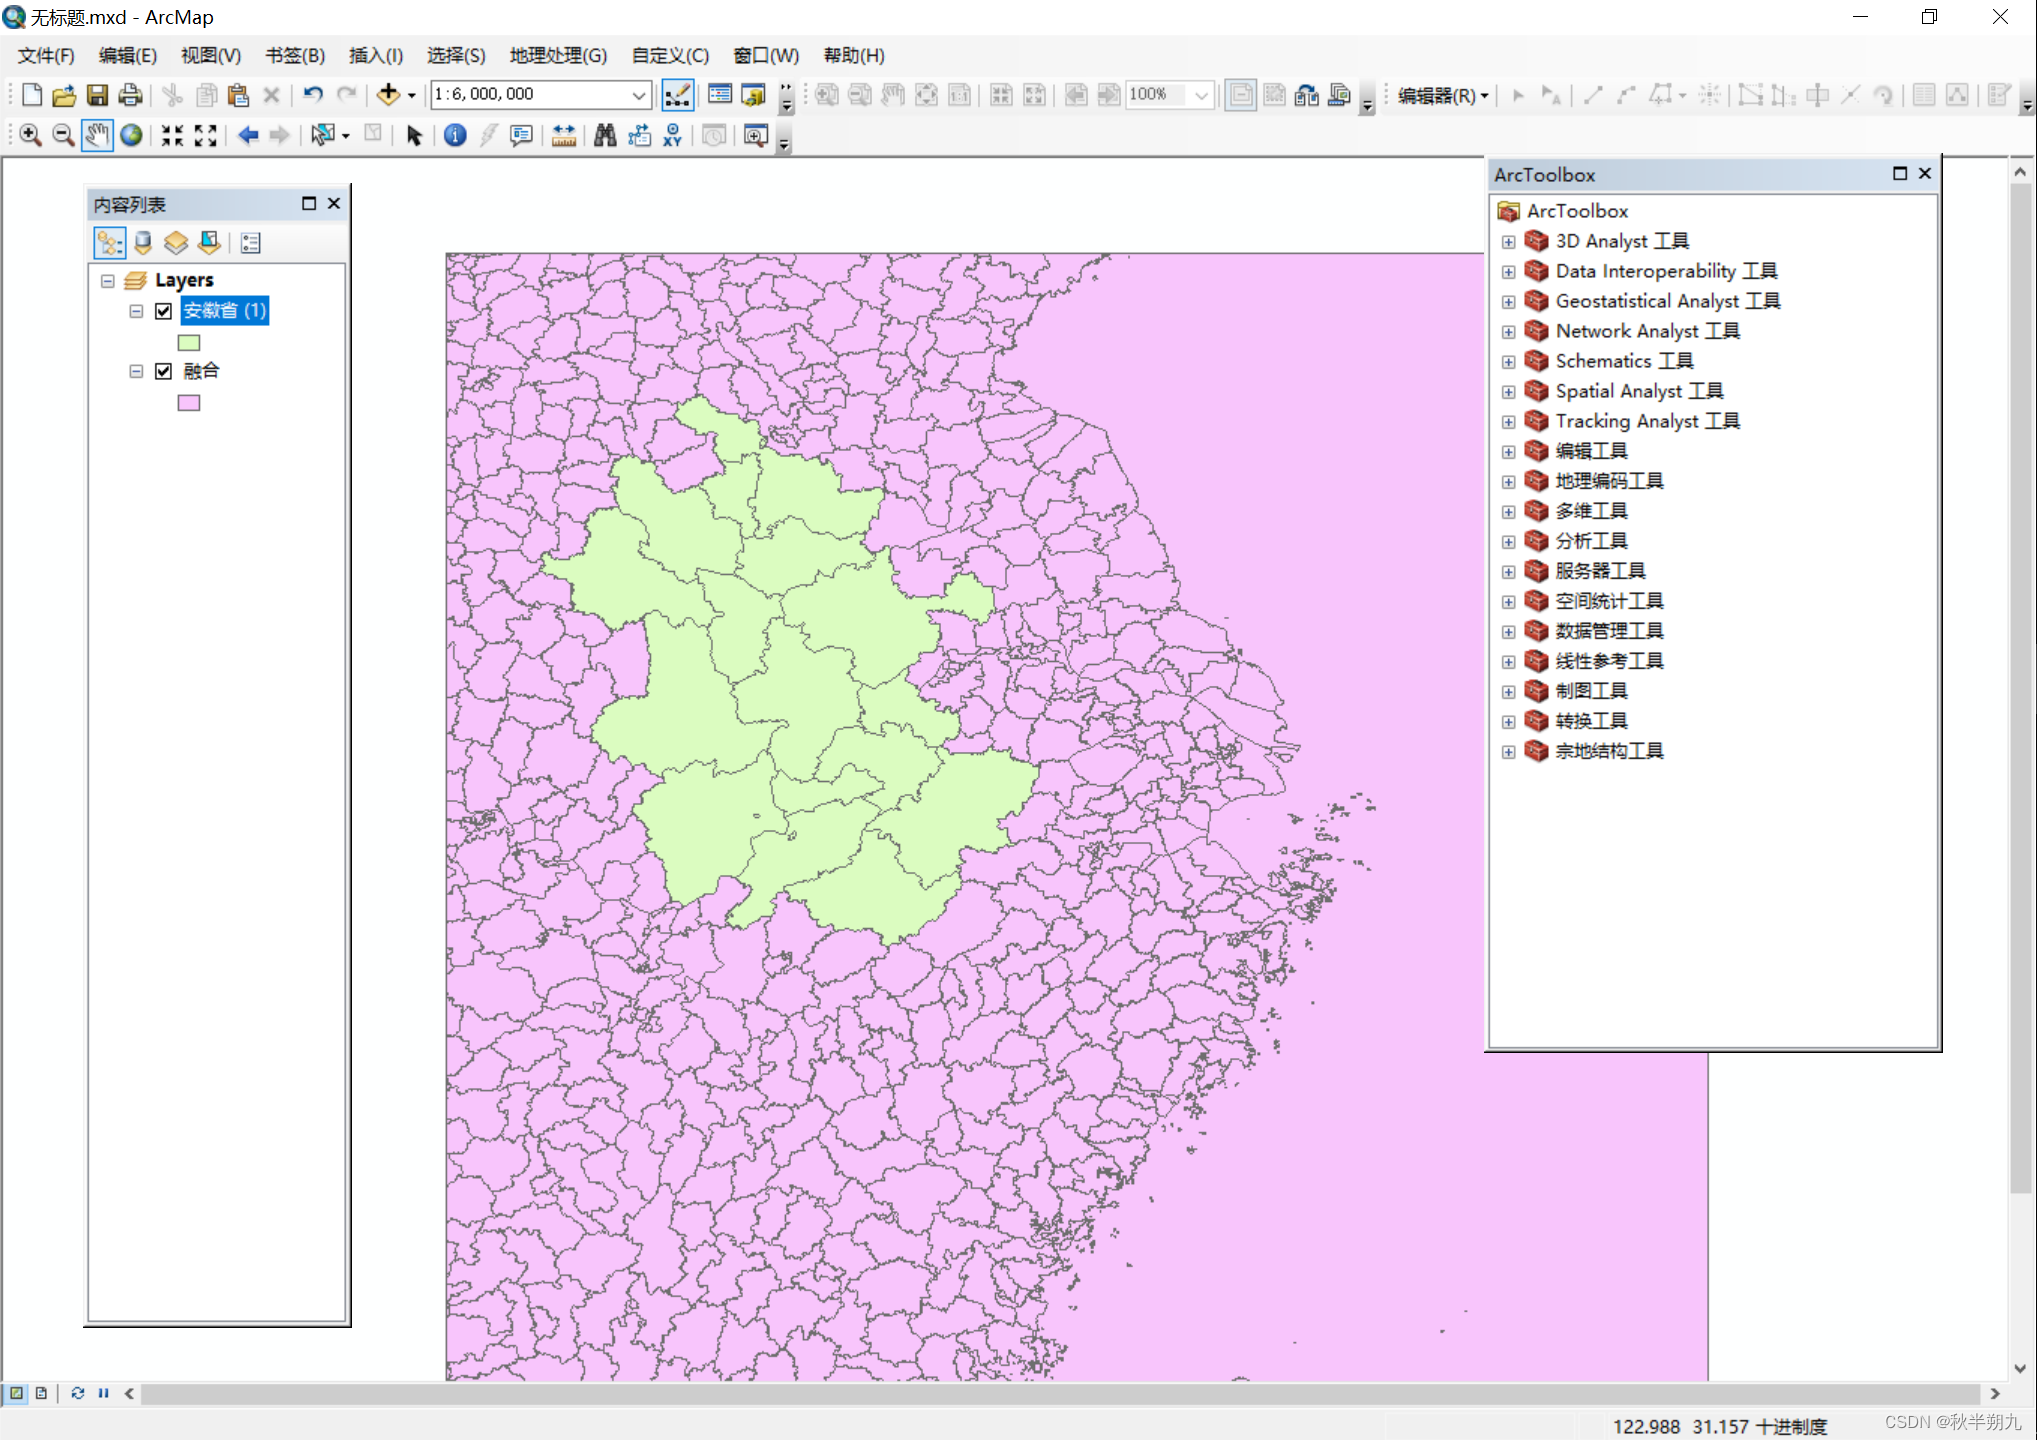Open the Find binoculars tool

[x=604, y=135]
